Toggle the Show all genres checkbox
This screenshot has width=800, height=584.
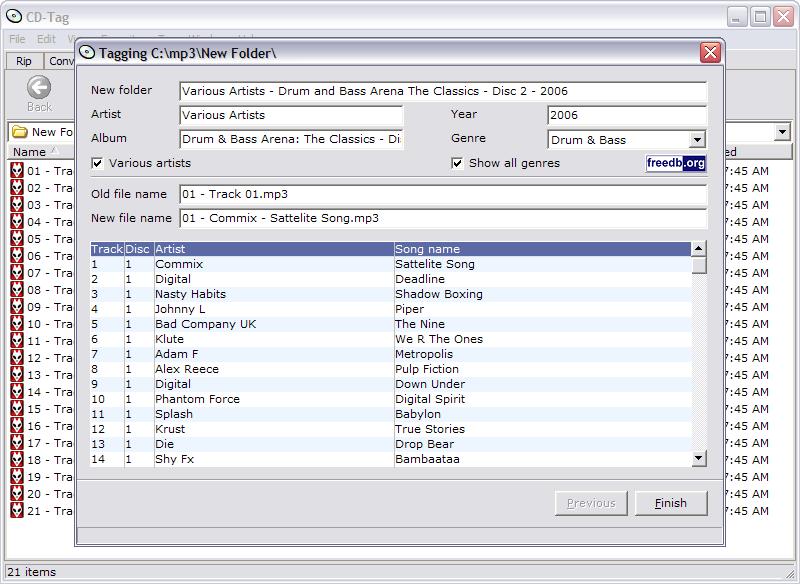[458, 163]
